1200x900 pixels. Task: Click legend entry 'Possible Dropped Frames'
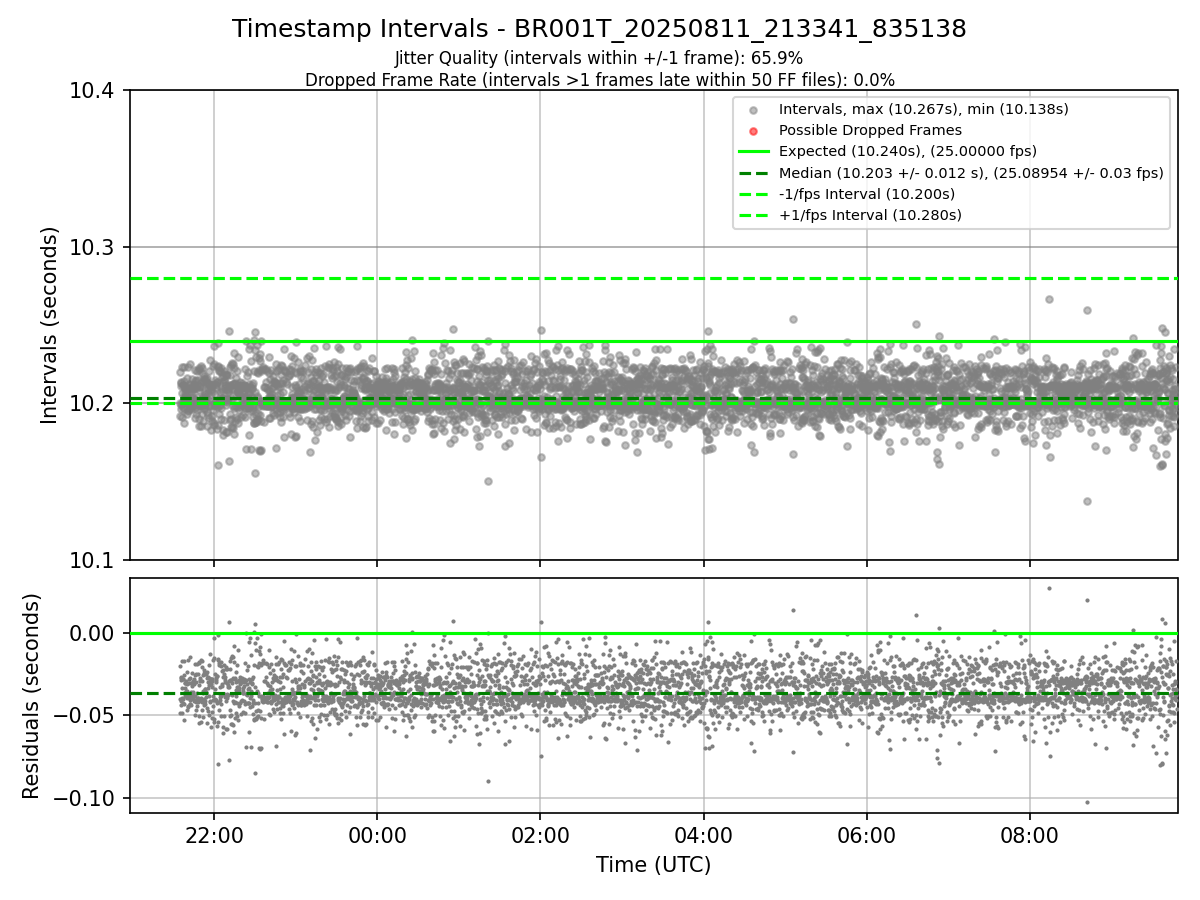tap(870, 130)
